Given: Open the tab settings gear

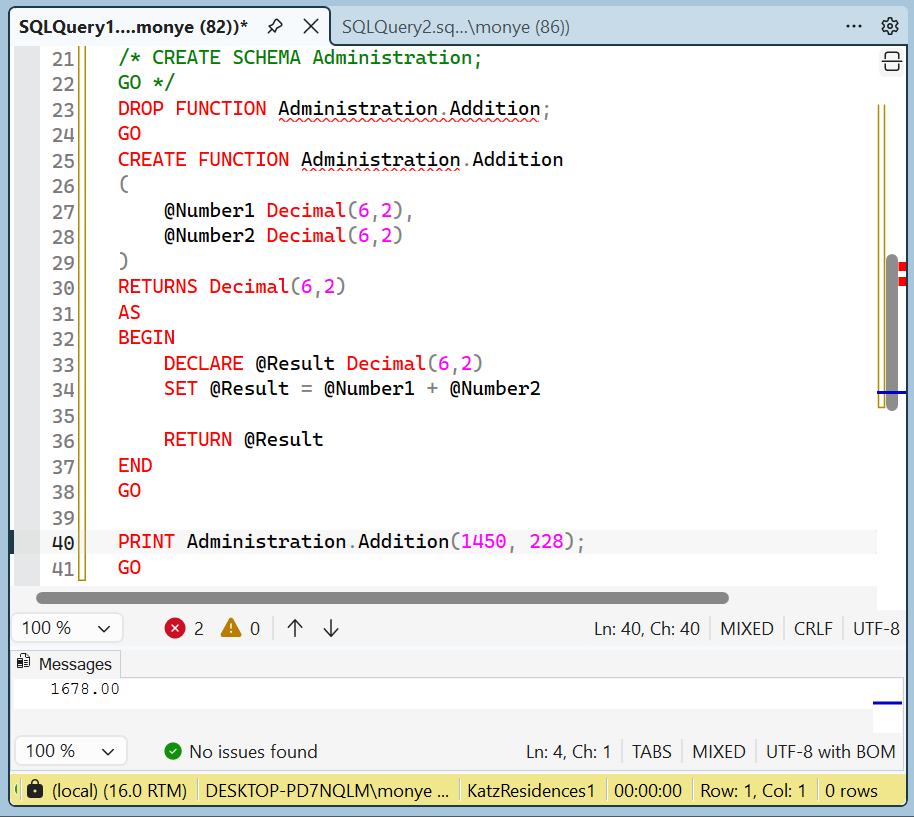Looking at the screenshot, I should click(x=890, y=26).
